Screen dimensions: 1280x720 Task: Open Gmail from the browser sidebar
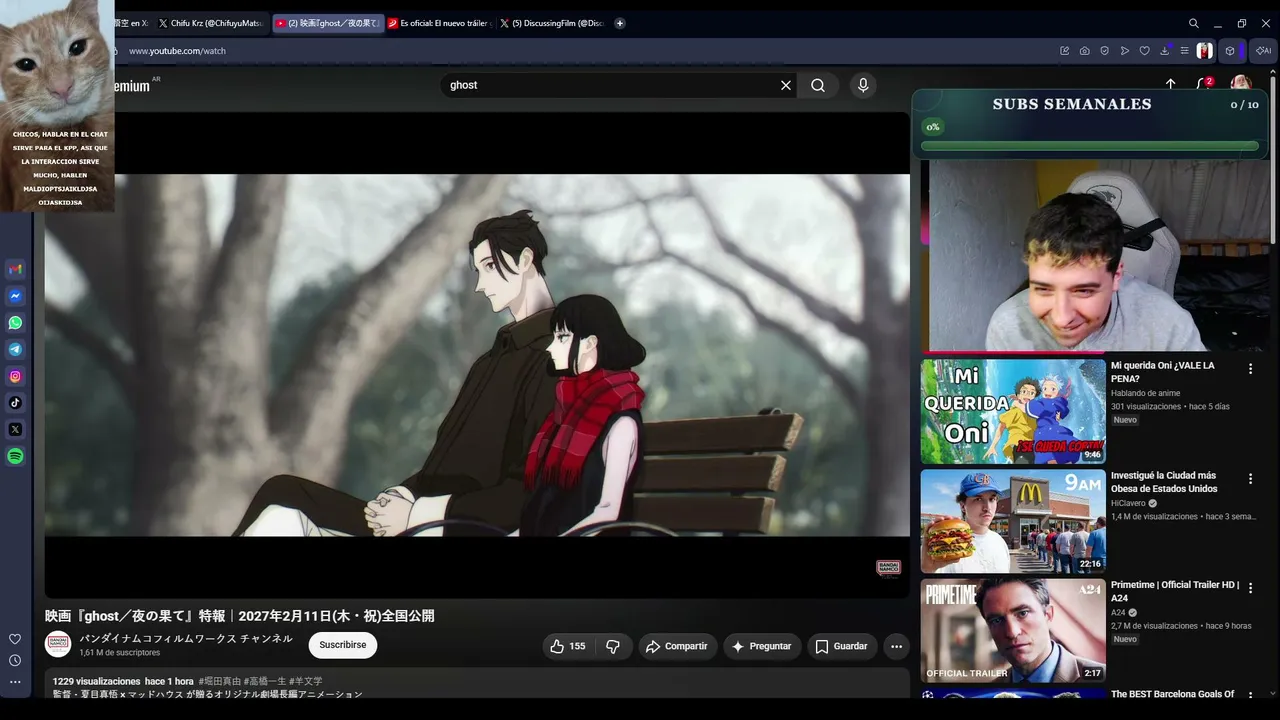pos(15,269)
